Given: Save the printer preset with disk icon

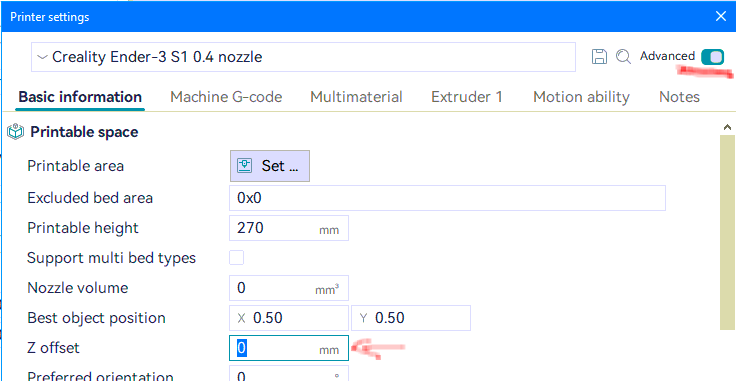Looking at the screenshot, I should (x=599, y=57).
